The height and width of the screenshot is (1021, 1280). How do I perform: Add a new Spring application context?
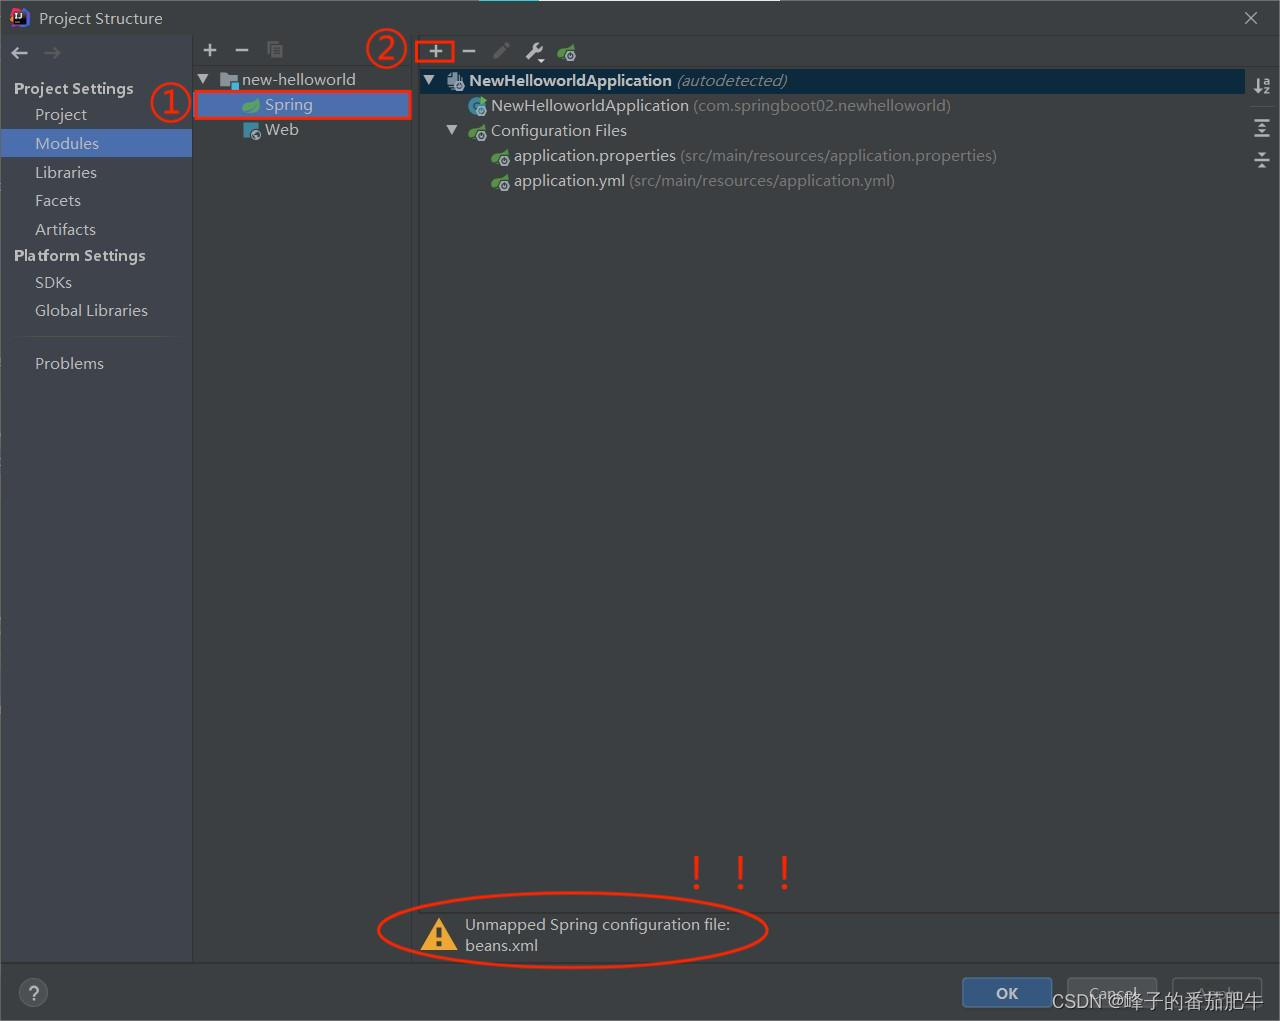(436, 51)
